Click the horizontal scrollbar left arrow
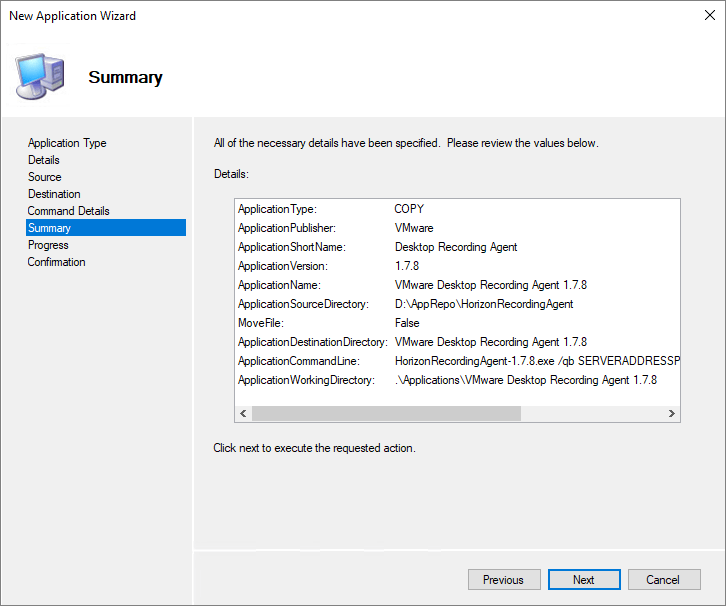 243,414
